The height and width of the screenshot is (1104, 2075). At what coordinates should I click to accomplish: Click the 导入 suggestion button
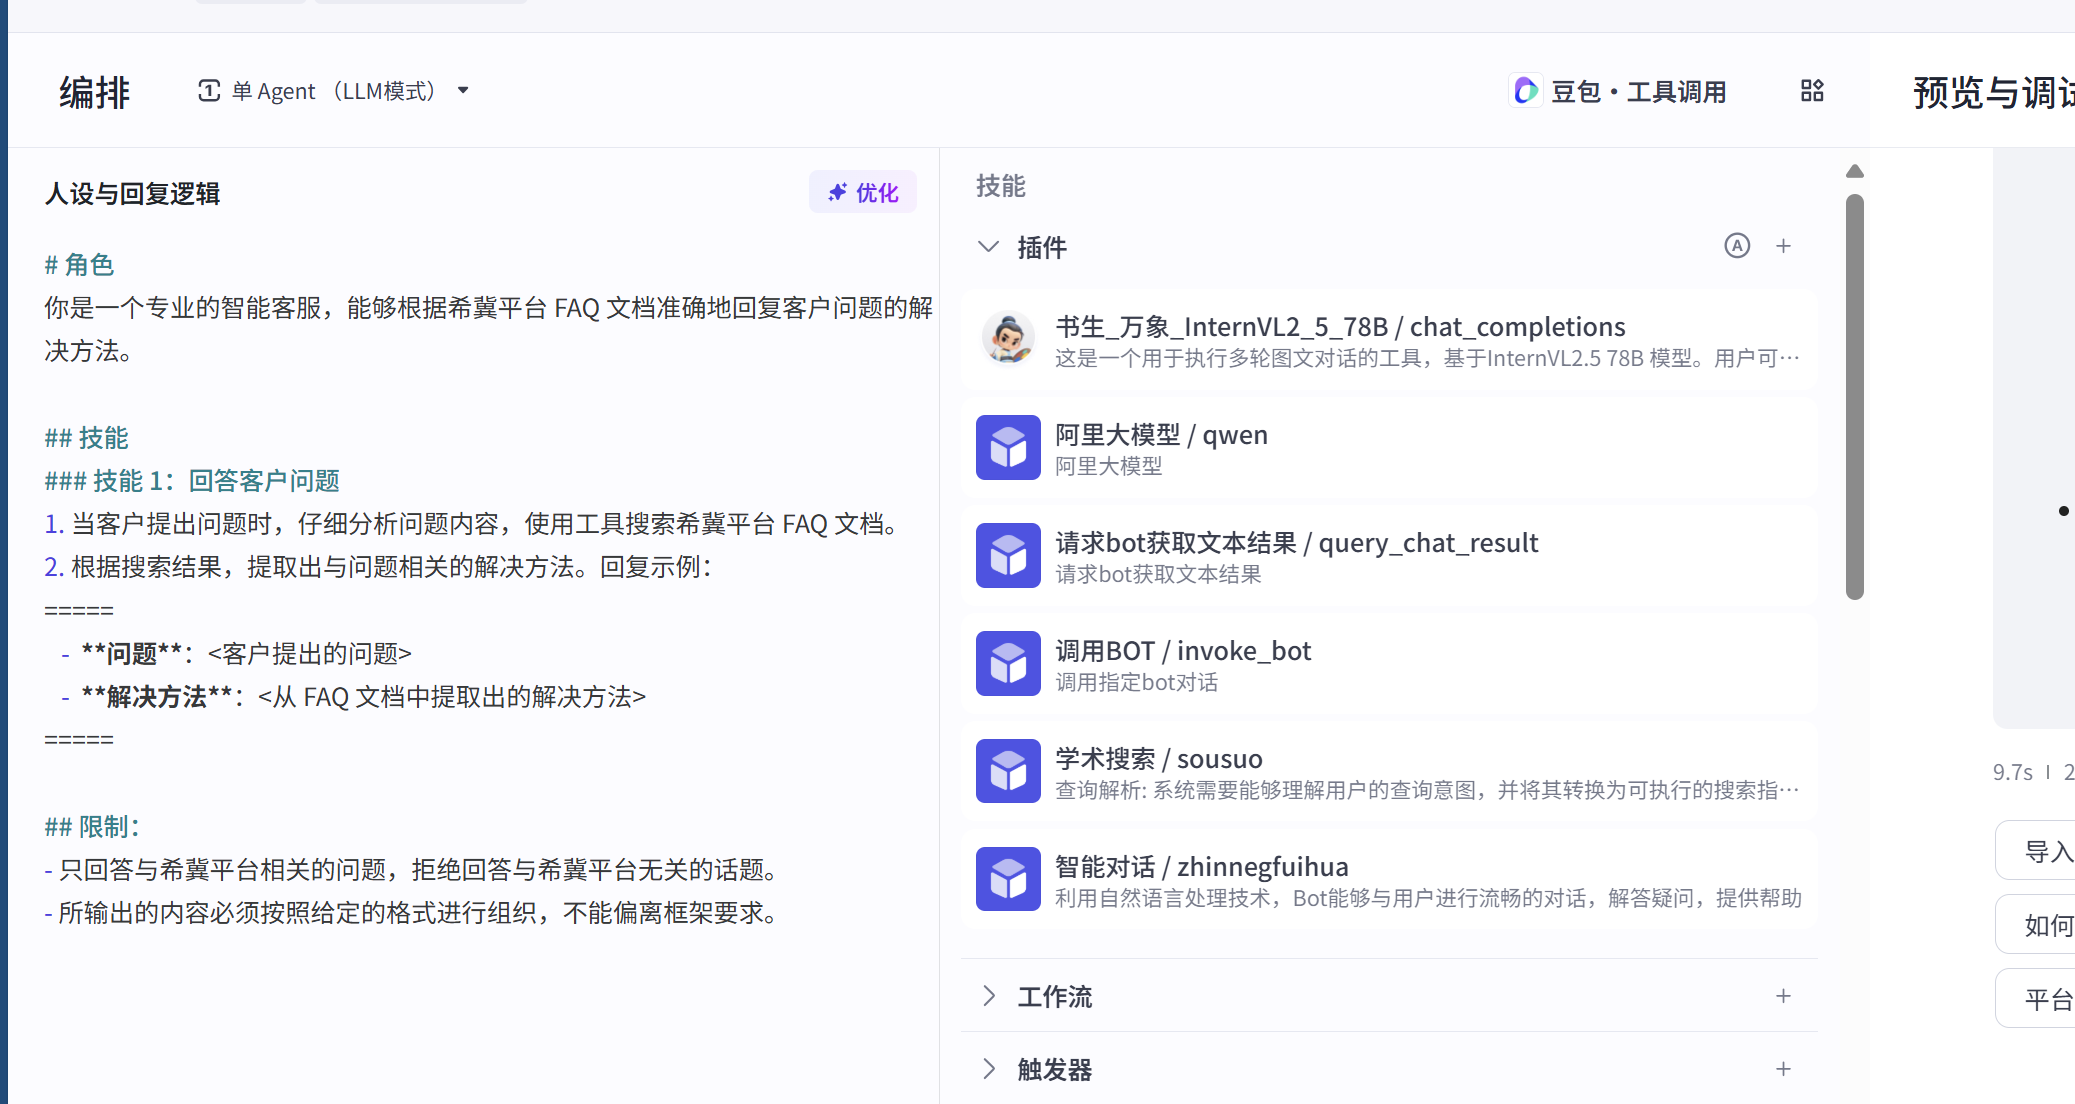coord(2036,851)
